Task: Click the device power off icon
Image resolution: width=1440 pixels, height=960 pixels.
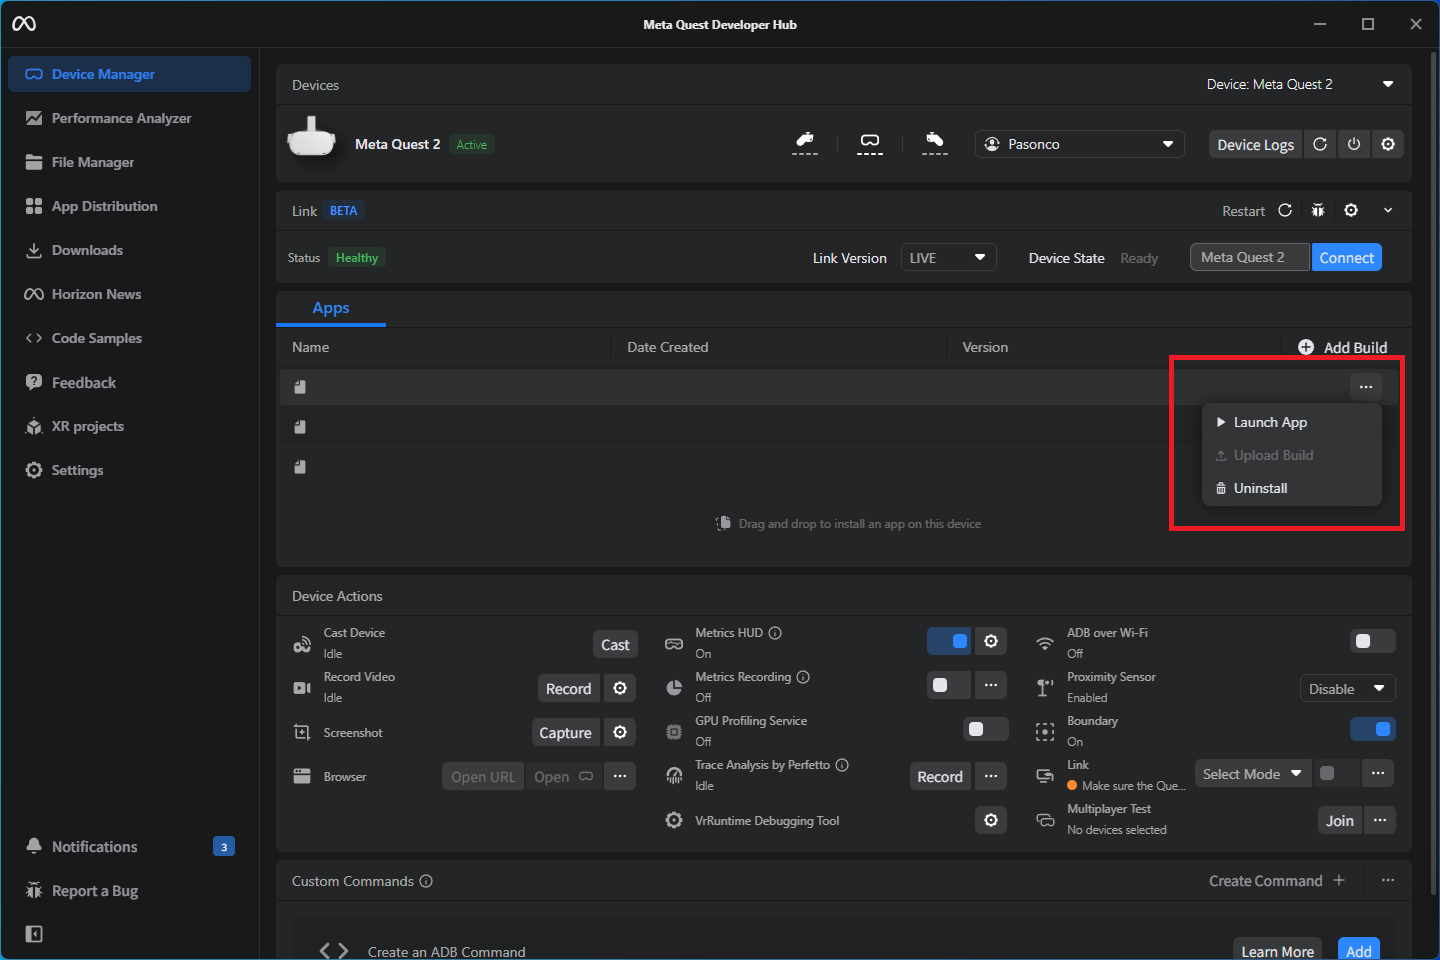Action: pos(1354,144)
